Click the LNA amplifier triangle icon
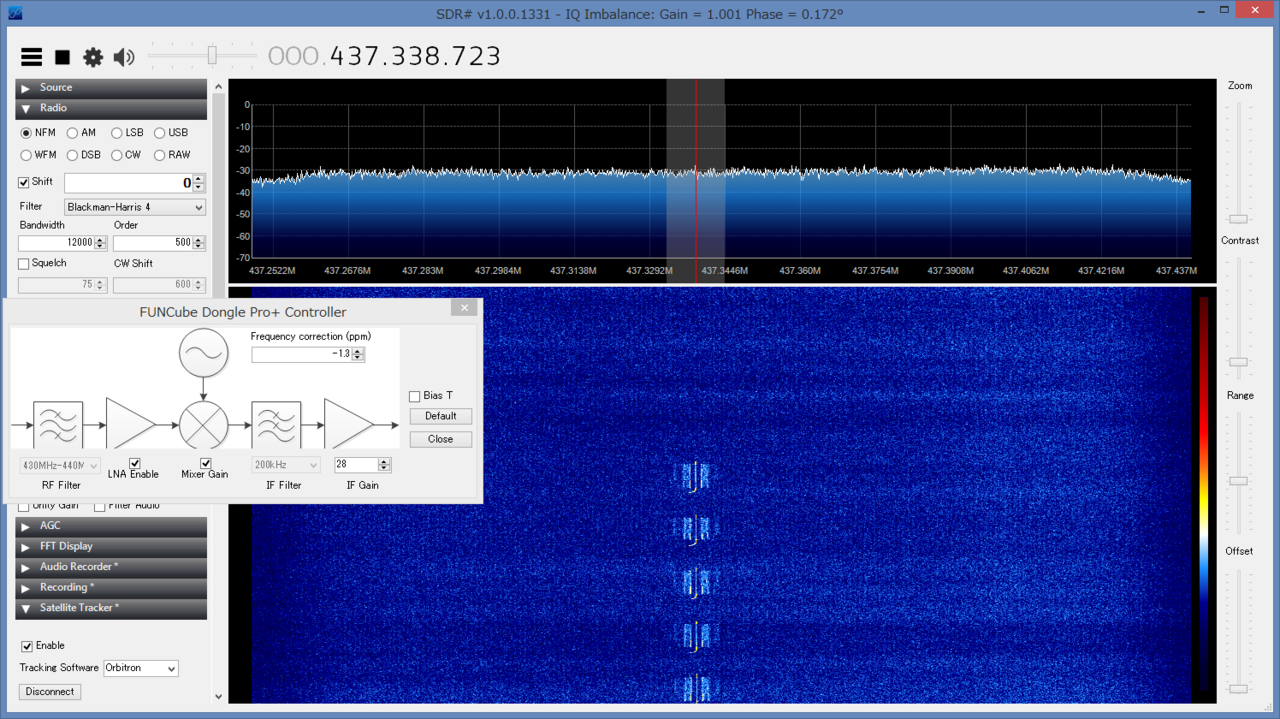 tap(131, 425)
